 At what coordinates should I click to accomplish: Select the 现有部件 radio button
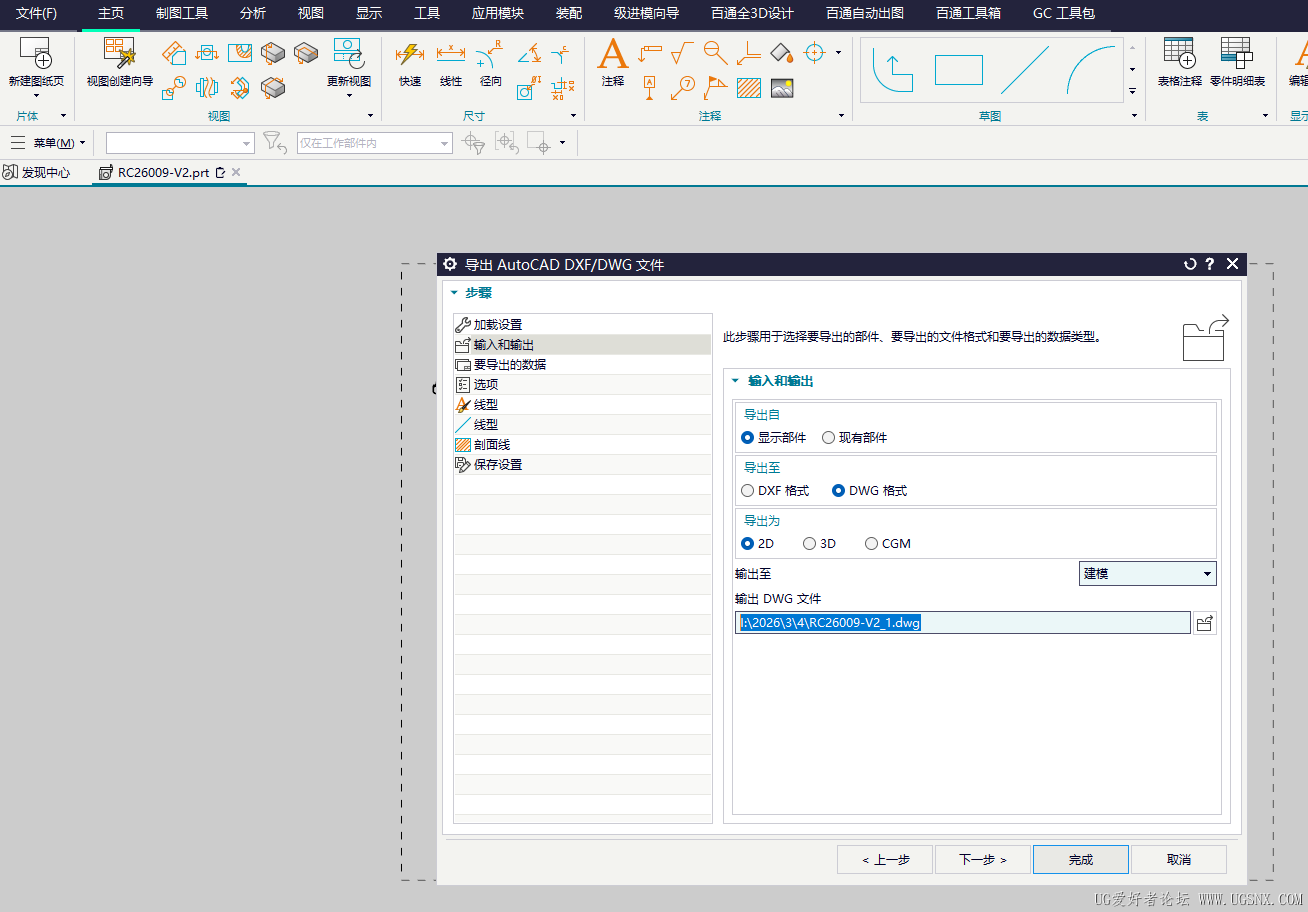point(828,437)
